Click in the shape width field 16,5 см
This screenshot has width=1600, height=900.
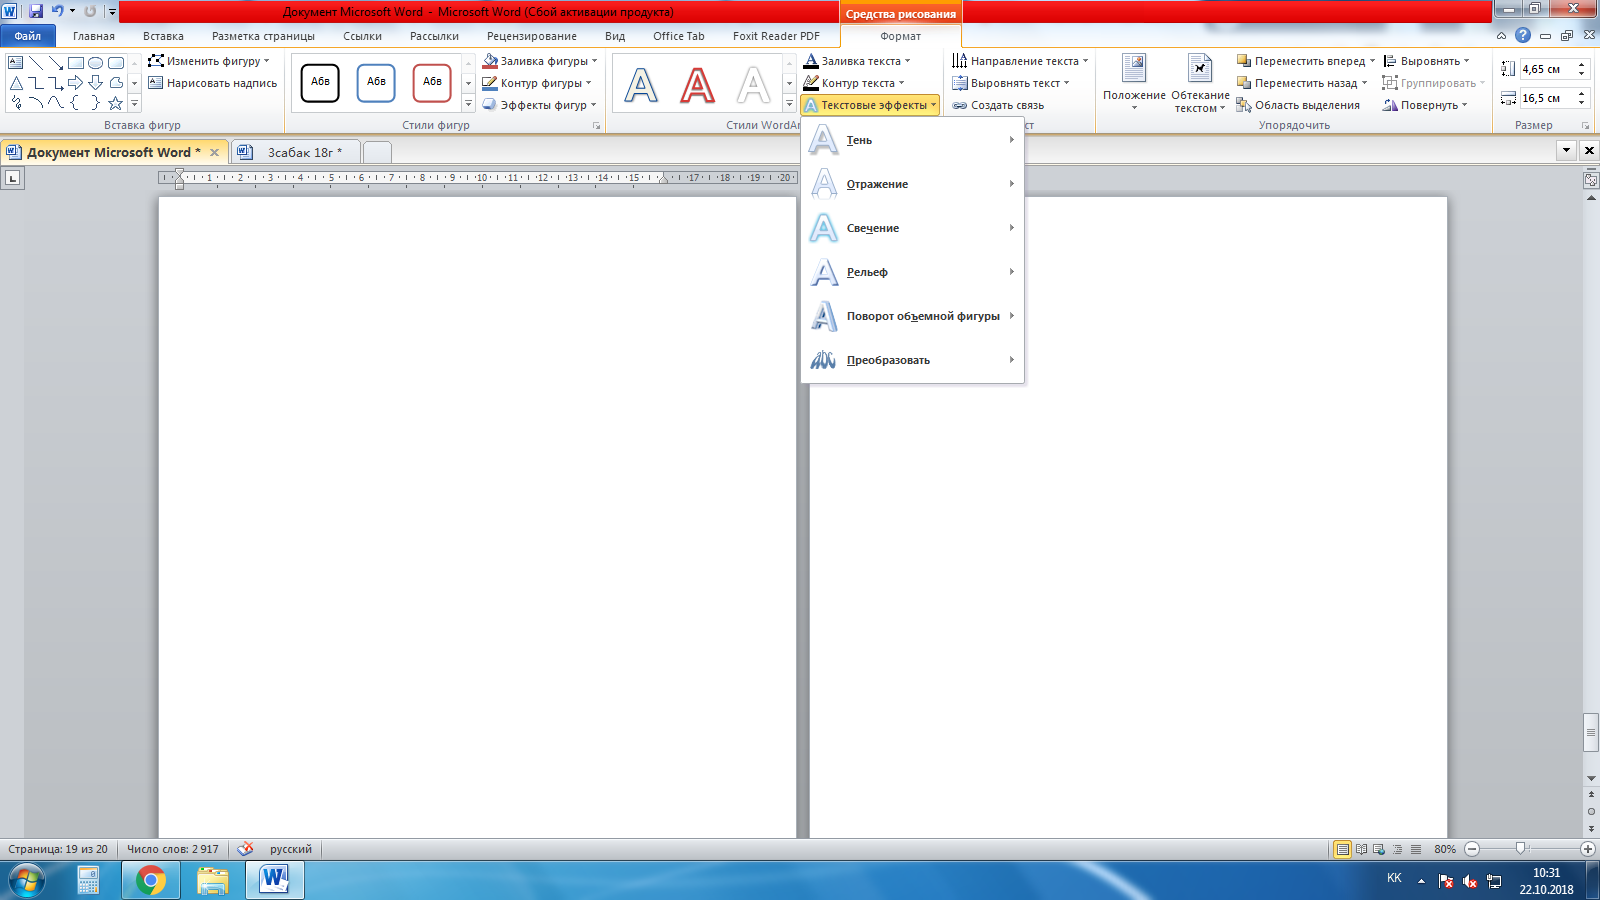pos(1547,98)
